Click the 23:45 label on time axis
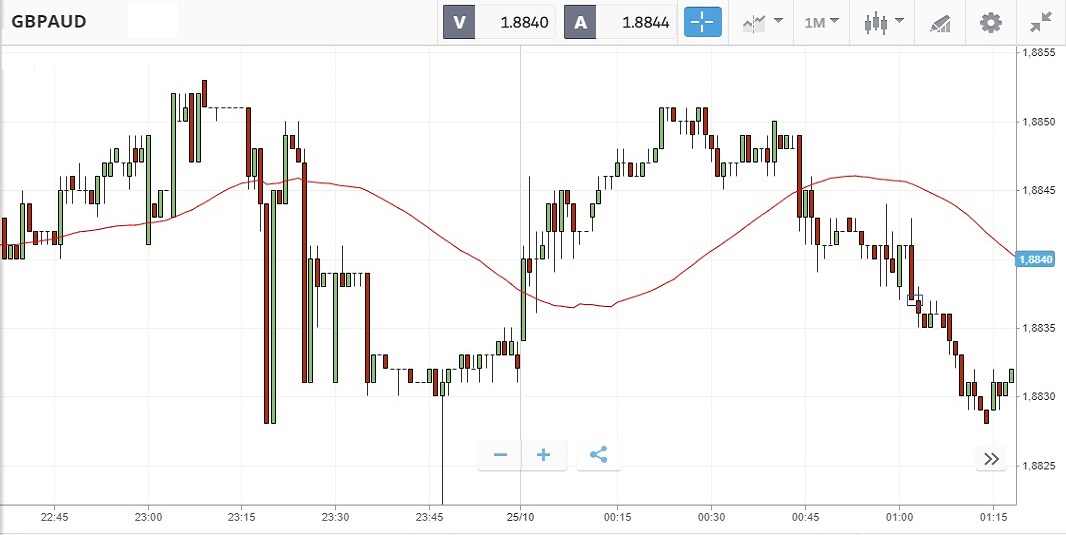 tap(428, 517)
